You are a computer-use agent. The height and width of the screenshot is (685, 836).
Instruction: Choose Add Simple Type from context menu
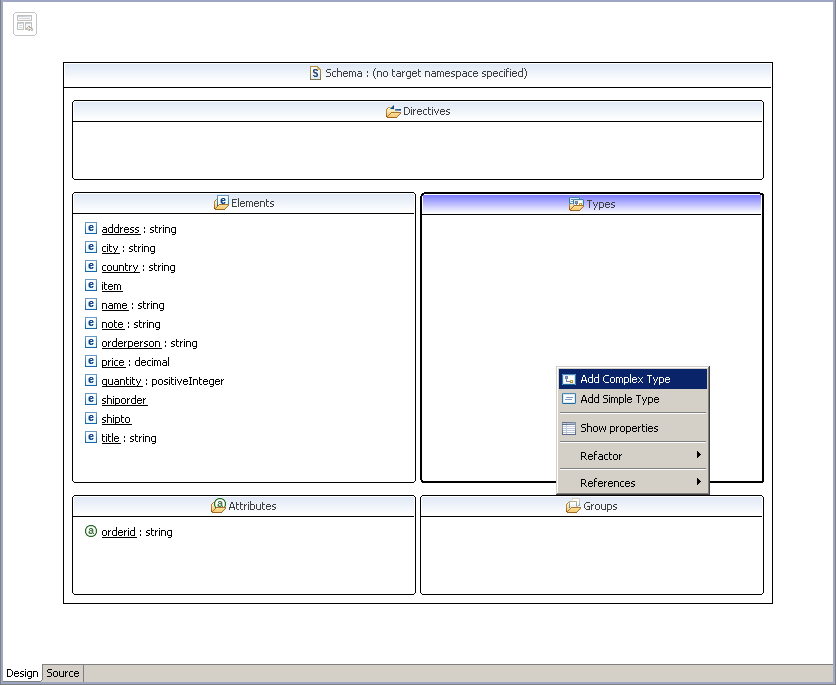click(633, 399)
